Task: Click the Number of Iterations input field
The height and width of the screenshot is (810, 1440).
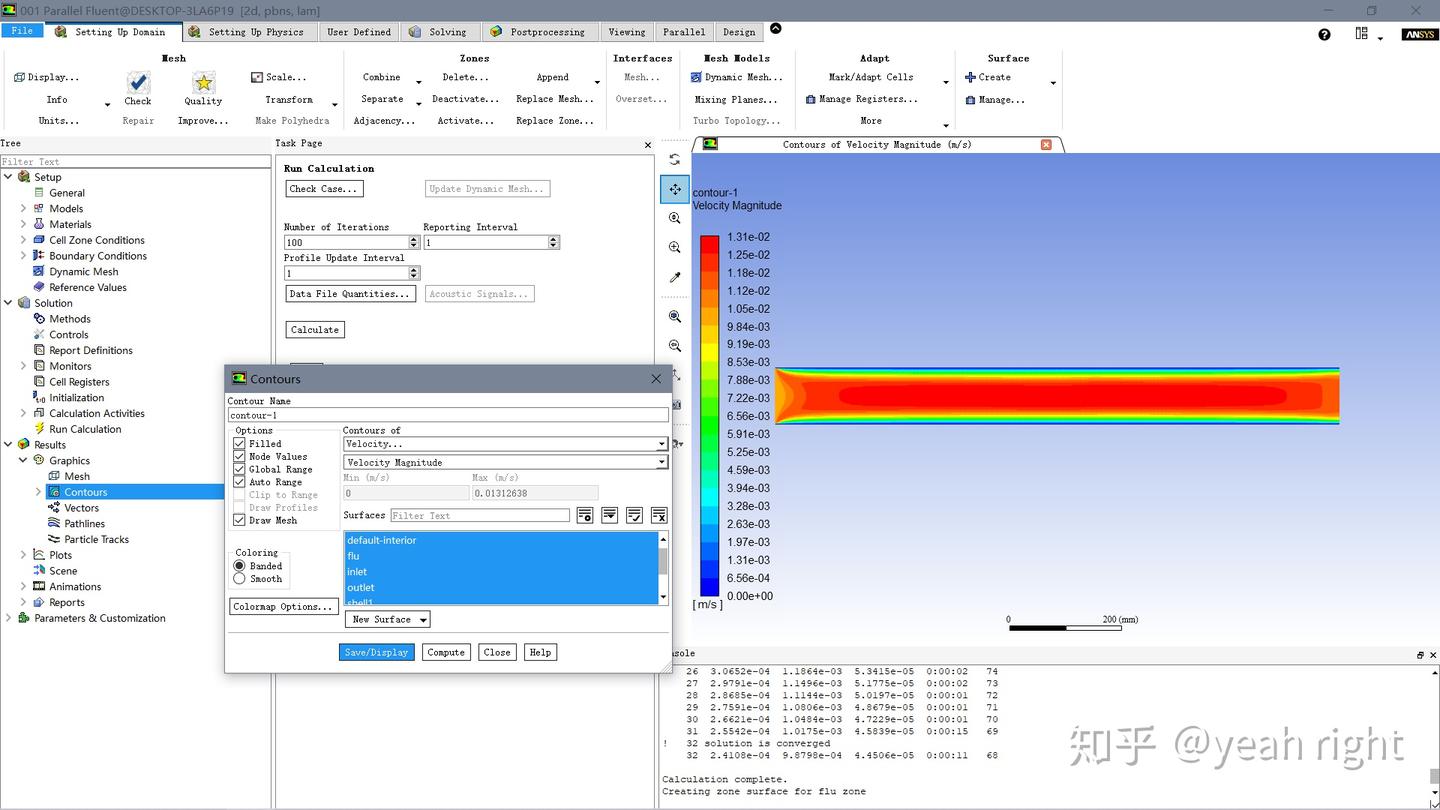Action: (346, 242)
